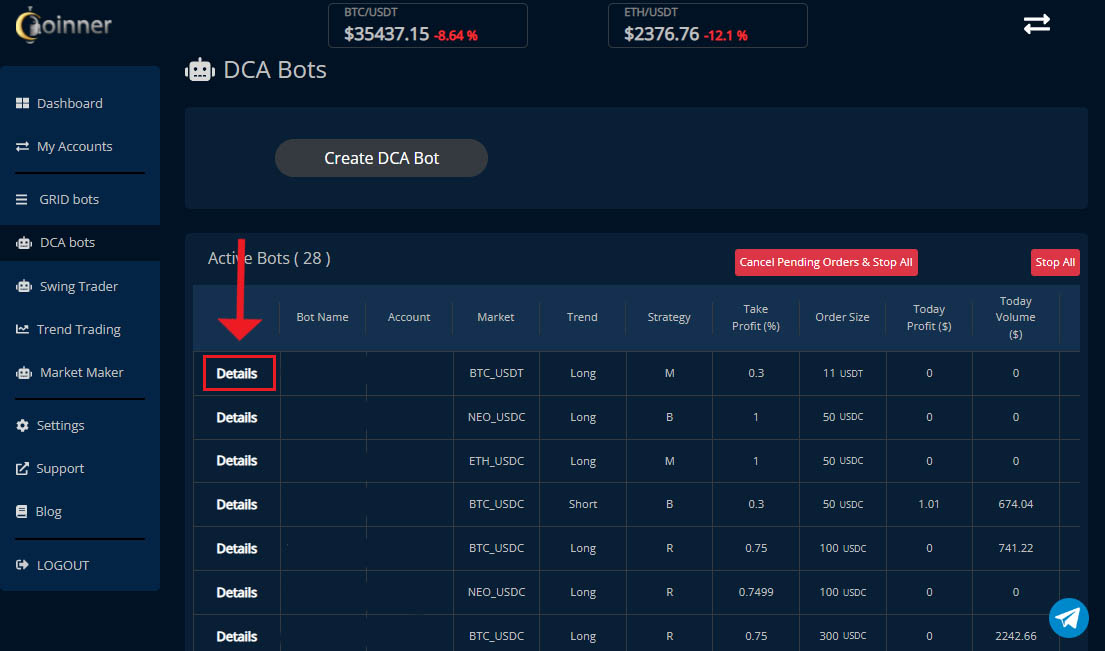Click the Create DCA Bot button
Viewport: 1105px width, 651px height.
tap(381, 158)
